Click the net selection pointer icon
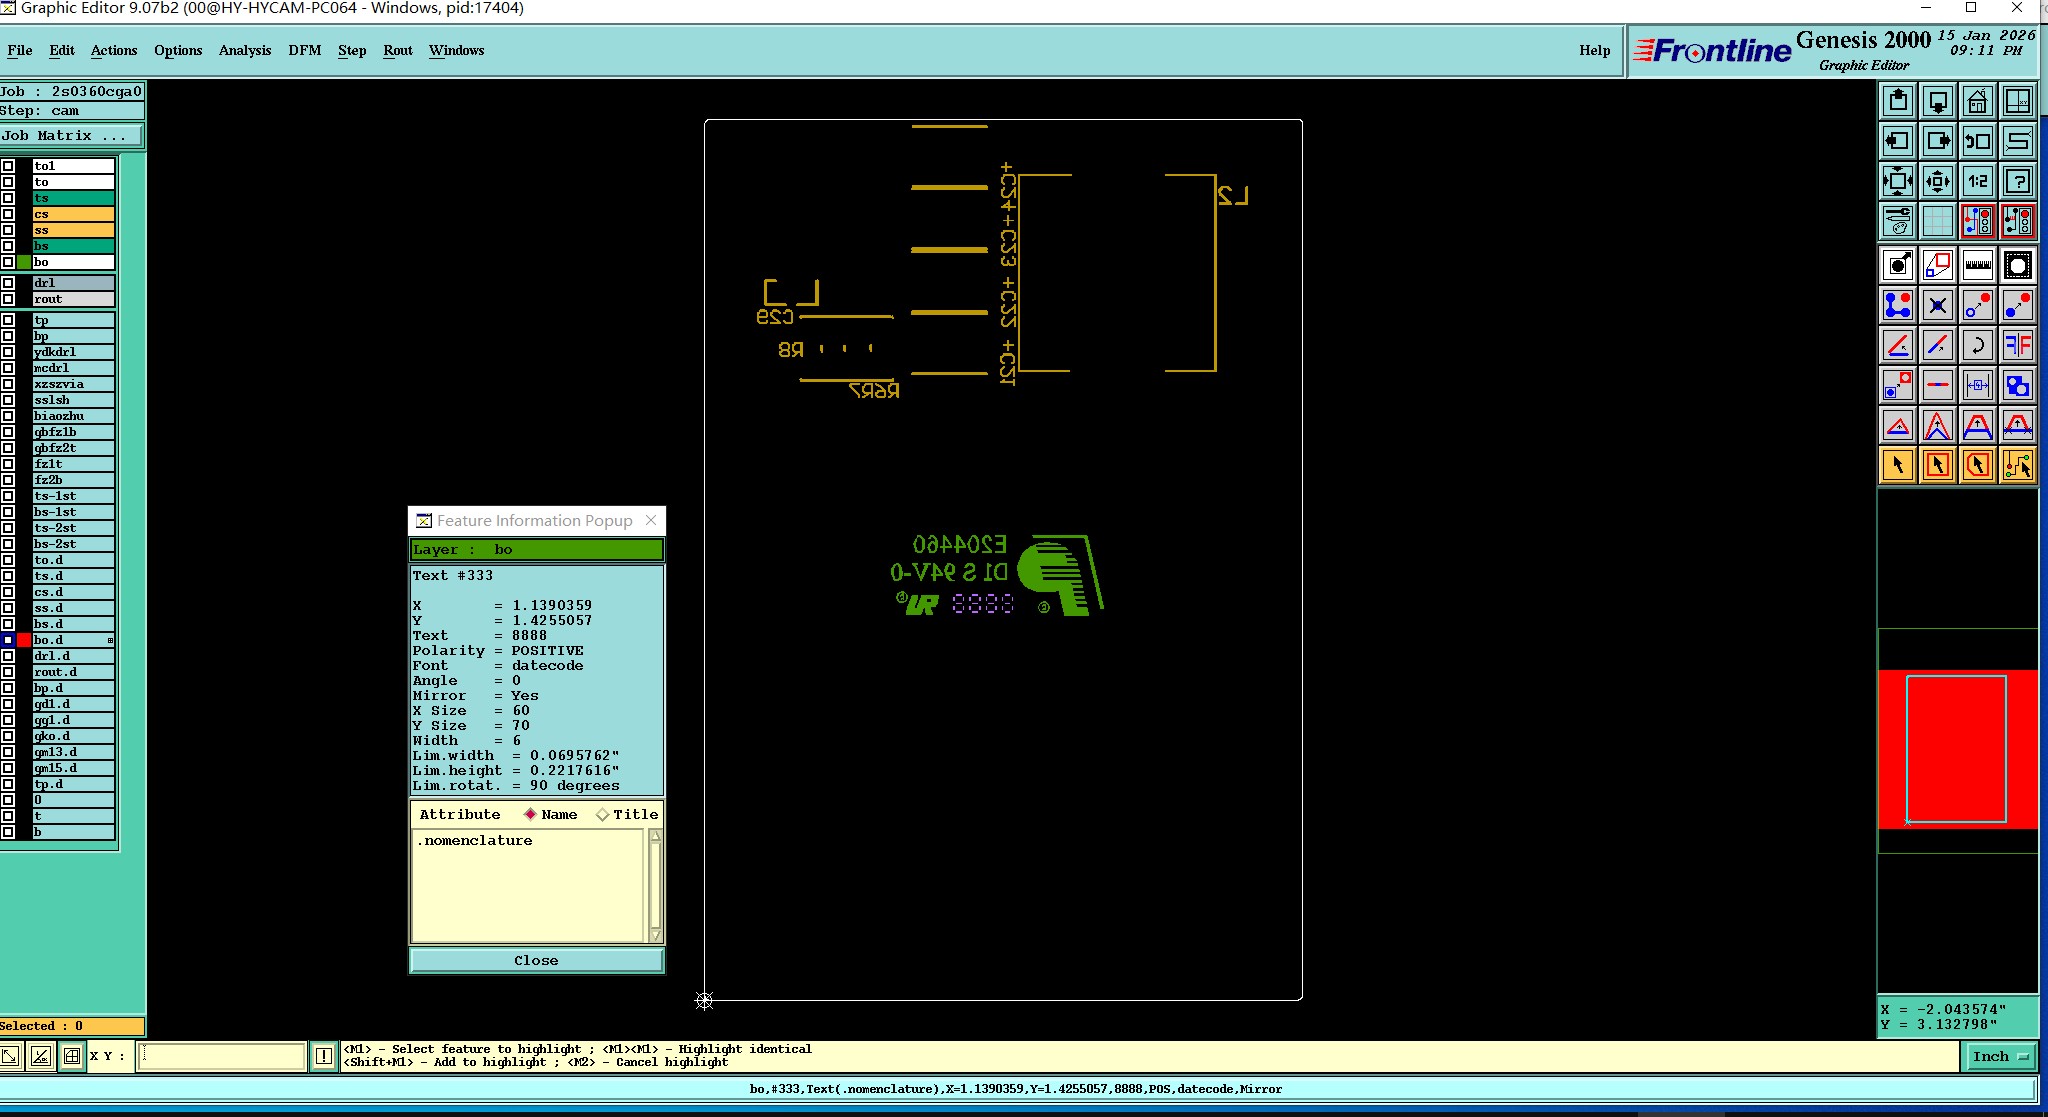The image size is (2048, 1117). 2018,465
